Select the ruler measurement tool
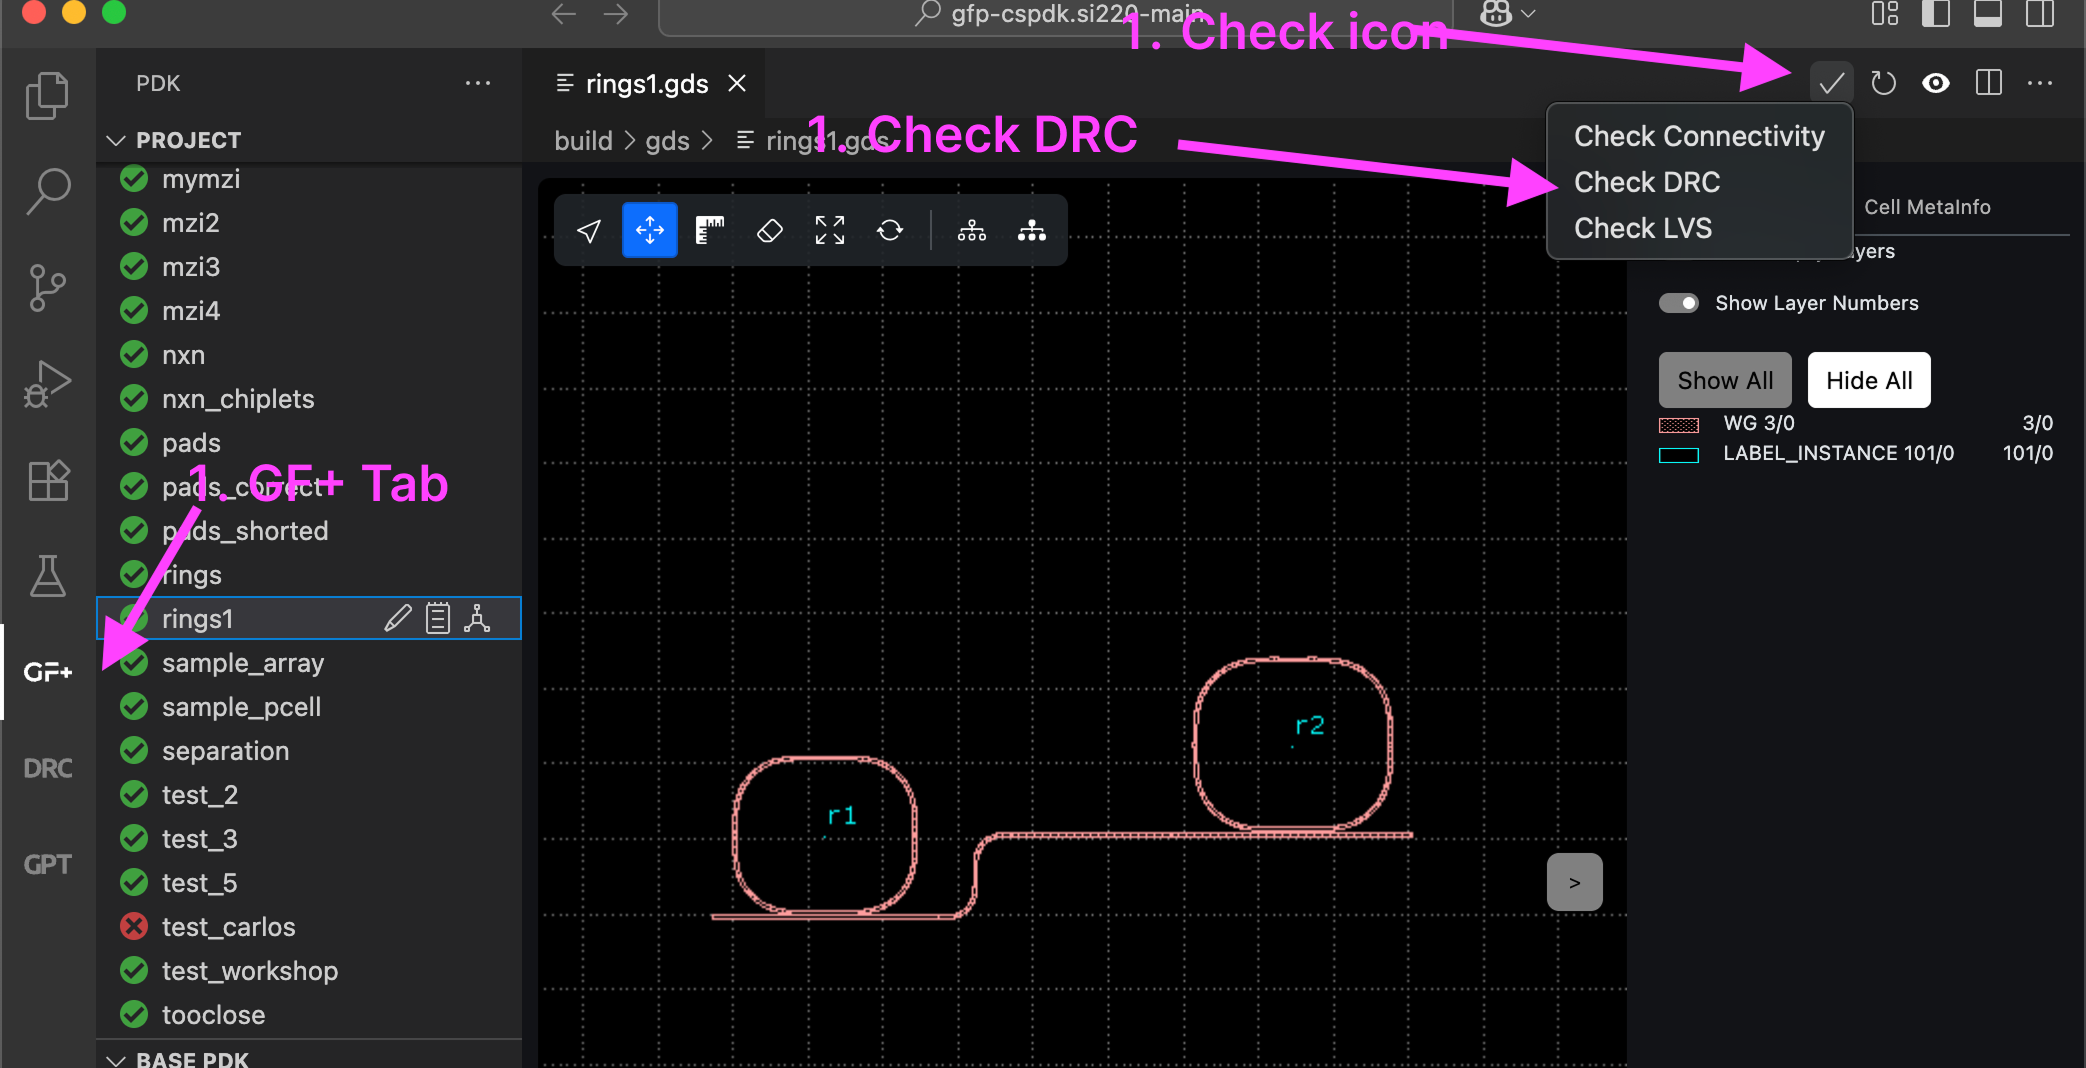Viewport: 2086px width, 1068px height. pos(709,231)
